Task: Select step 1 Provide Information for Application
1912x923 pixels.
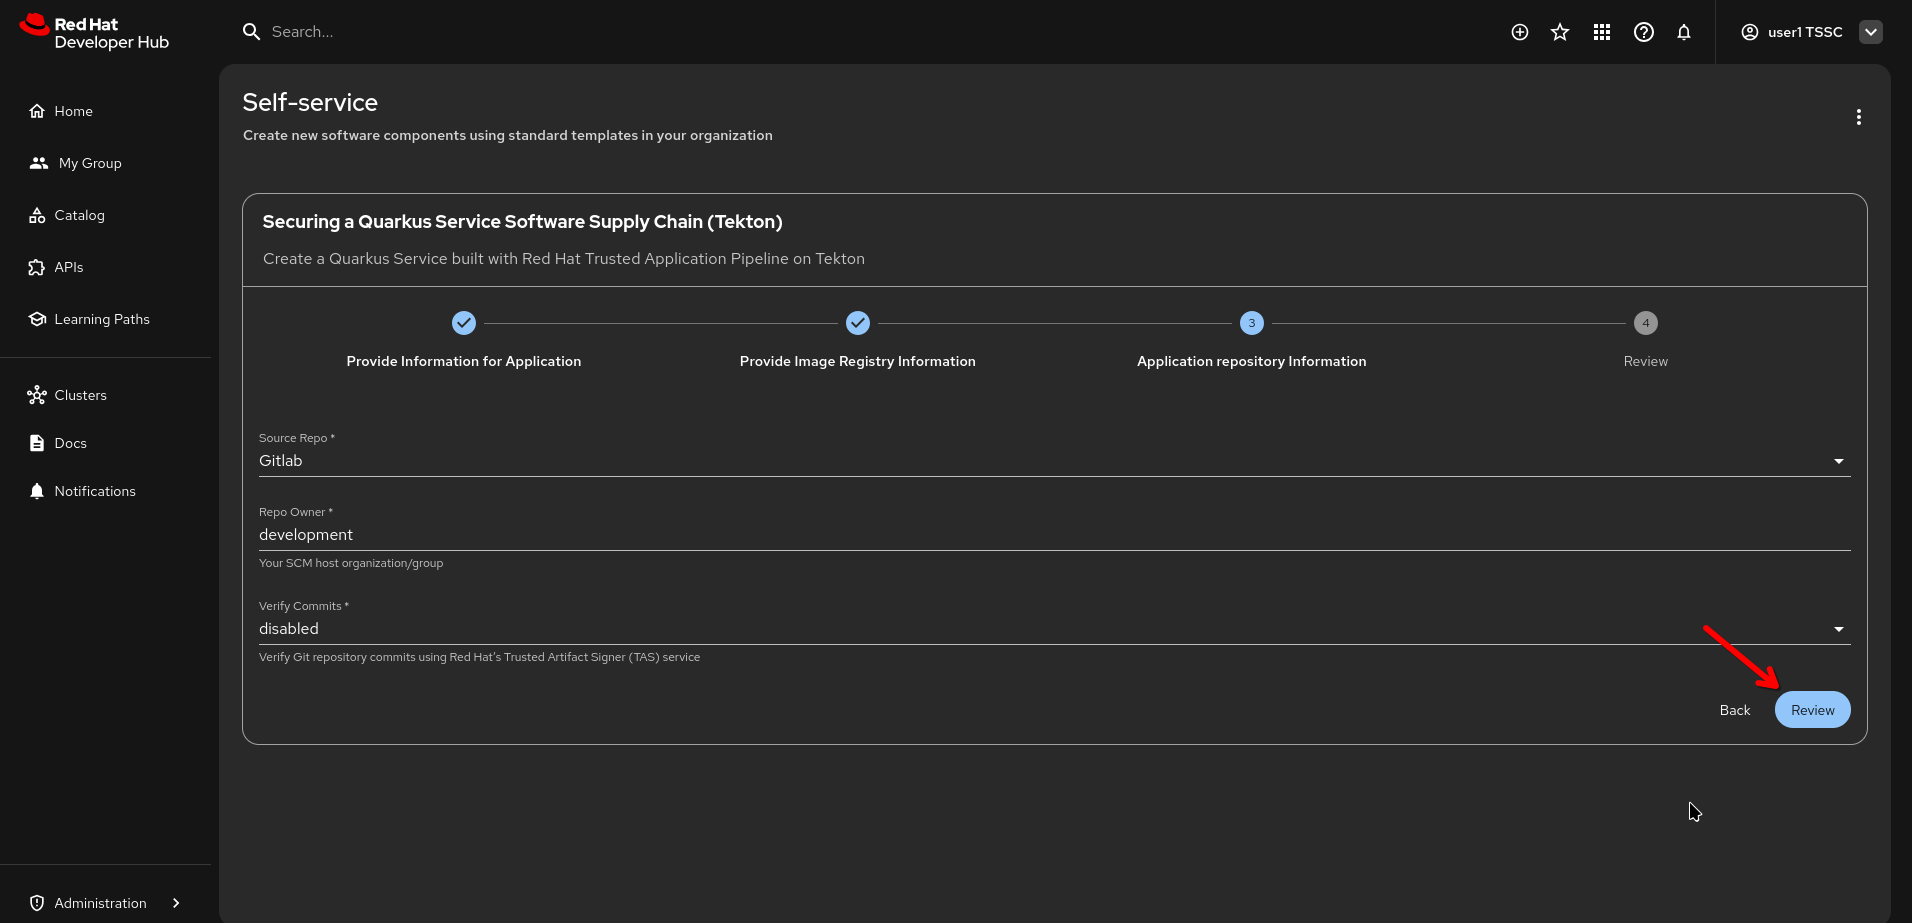Action: pyautogui.click(x=463, y=324)
